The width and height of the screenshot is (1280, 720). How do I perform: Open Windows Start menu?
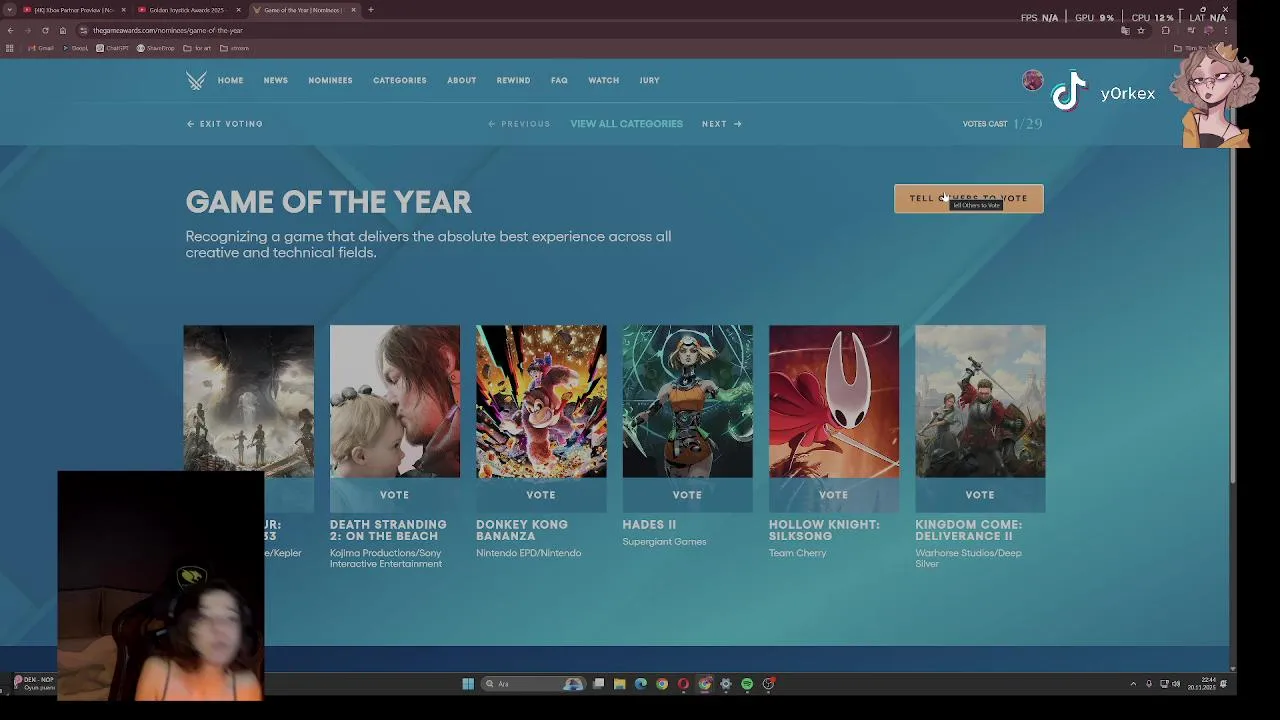467,684
